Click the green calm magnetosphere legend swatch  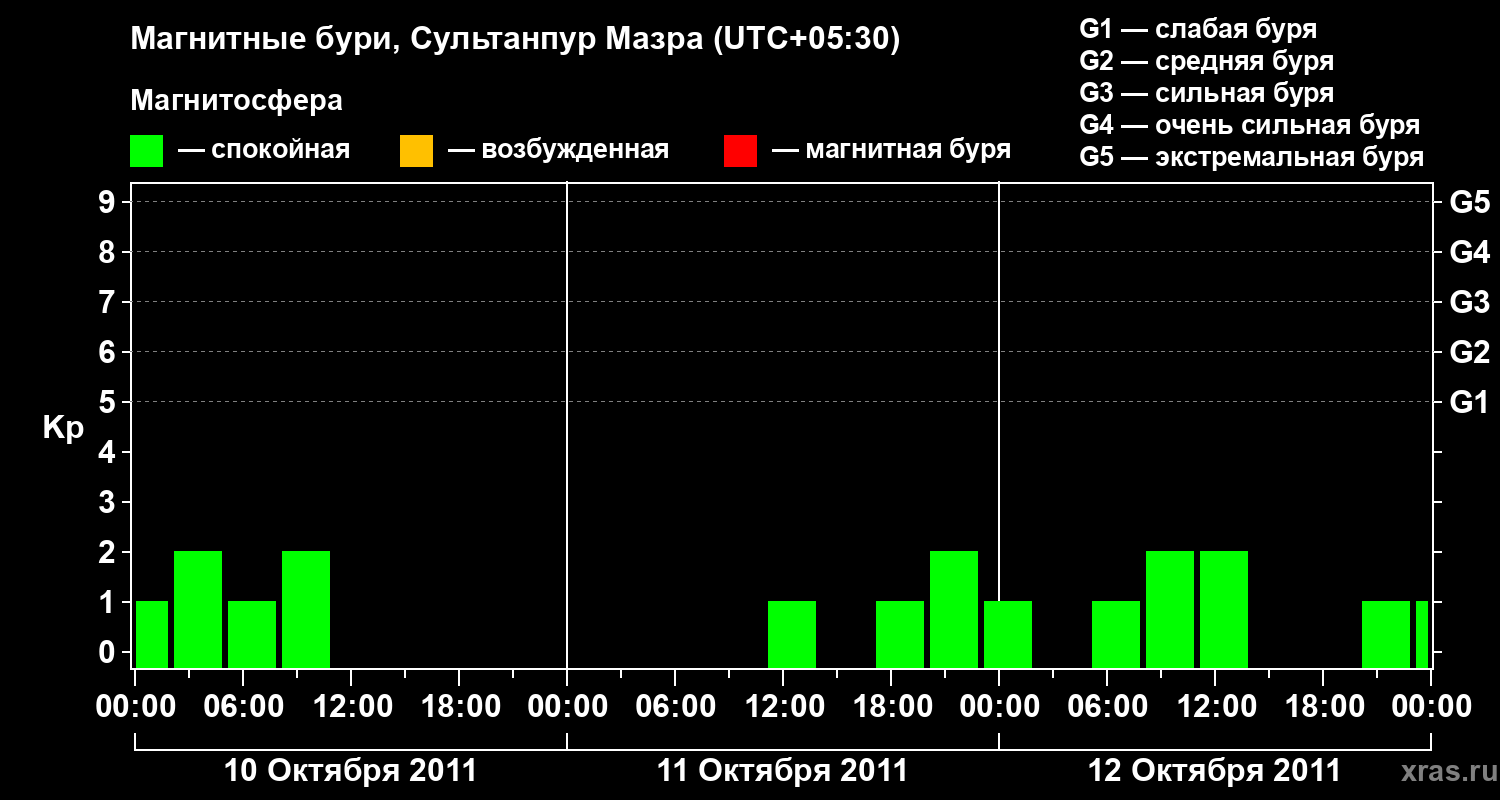pyautogui.click(x=147, y=151)
